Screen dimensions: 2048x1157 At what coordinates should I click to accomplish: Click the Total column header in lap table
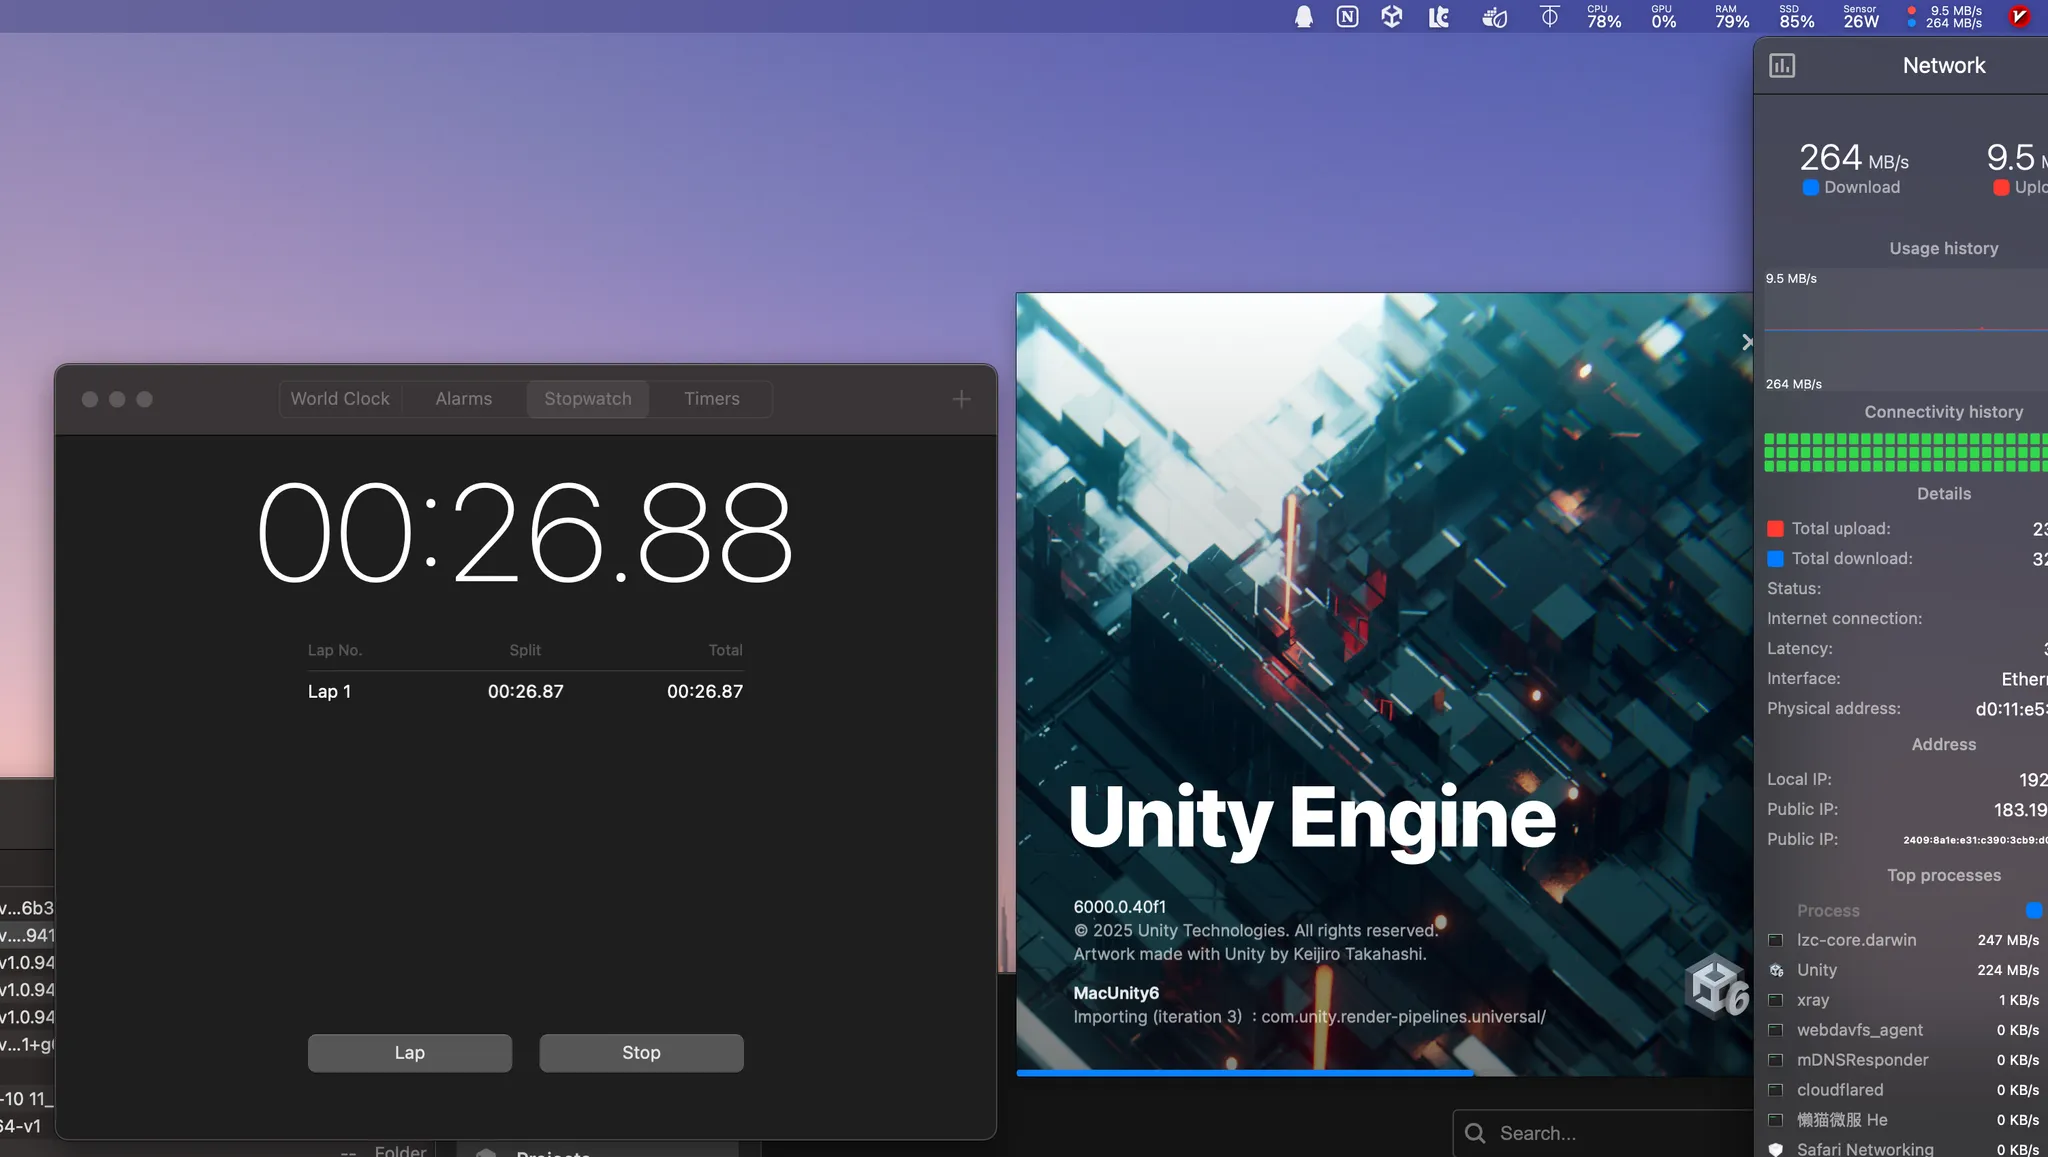click(x=726, y=650)
